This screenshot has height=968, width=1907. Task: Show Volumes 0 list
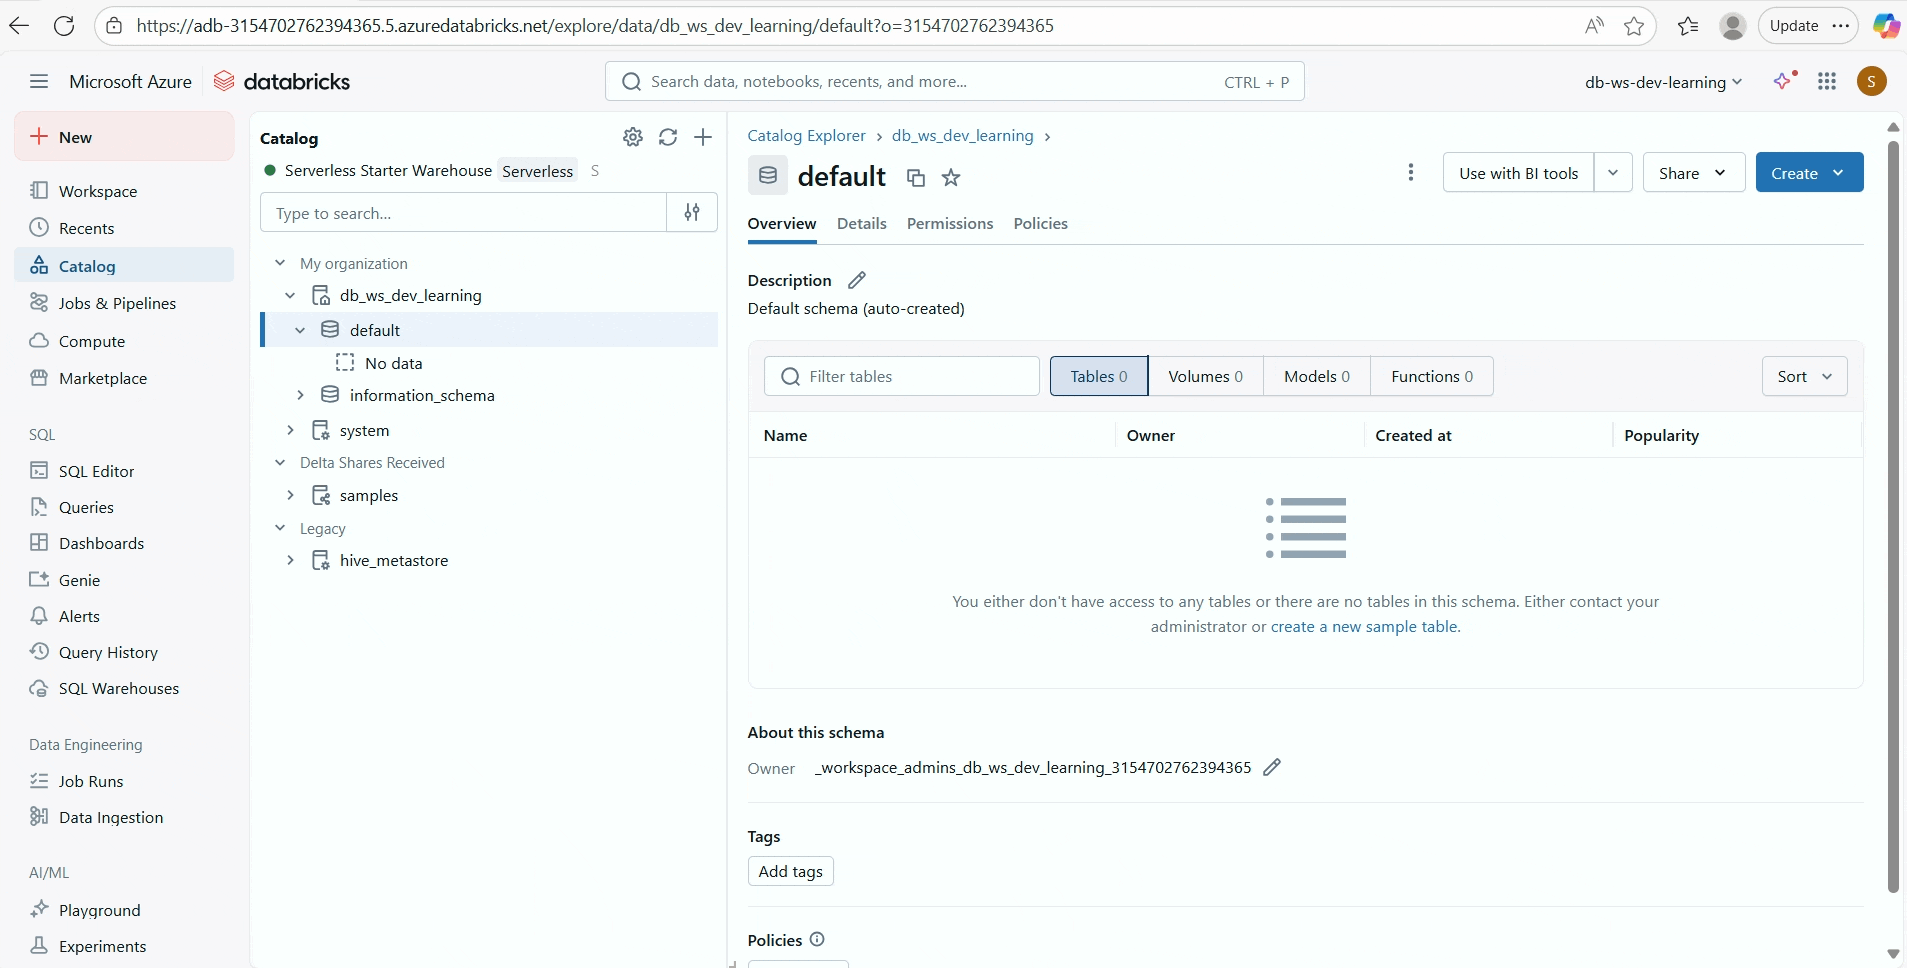(1205, 376)
